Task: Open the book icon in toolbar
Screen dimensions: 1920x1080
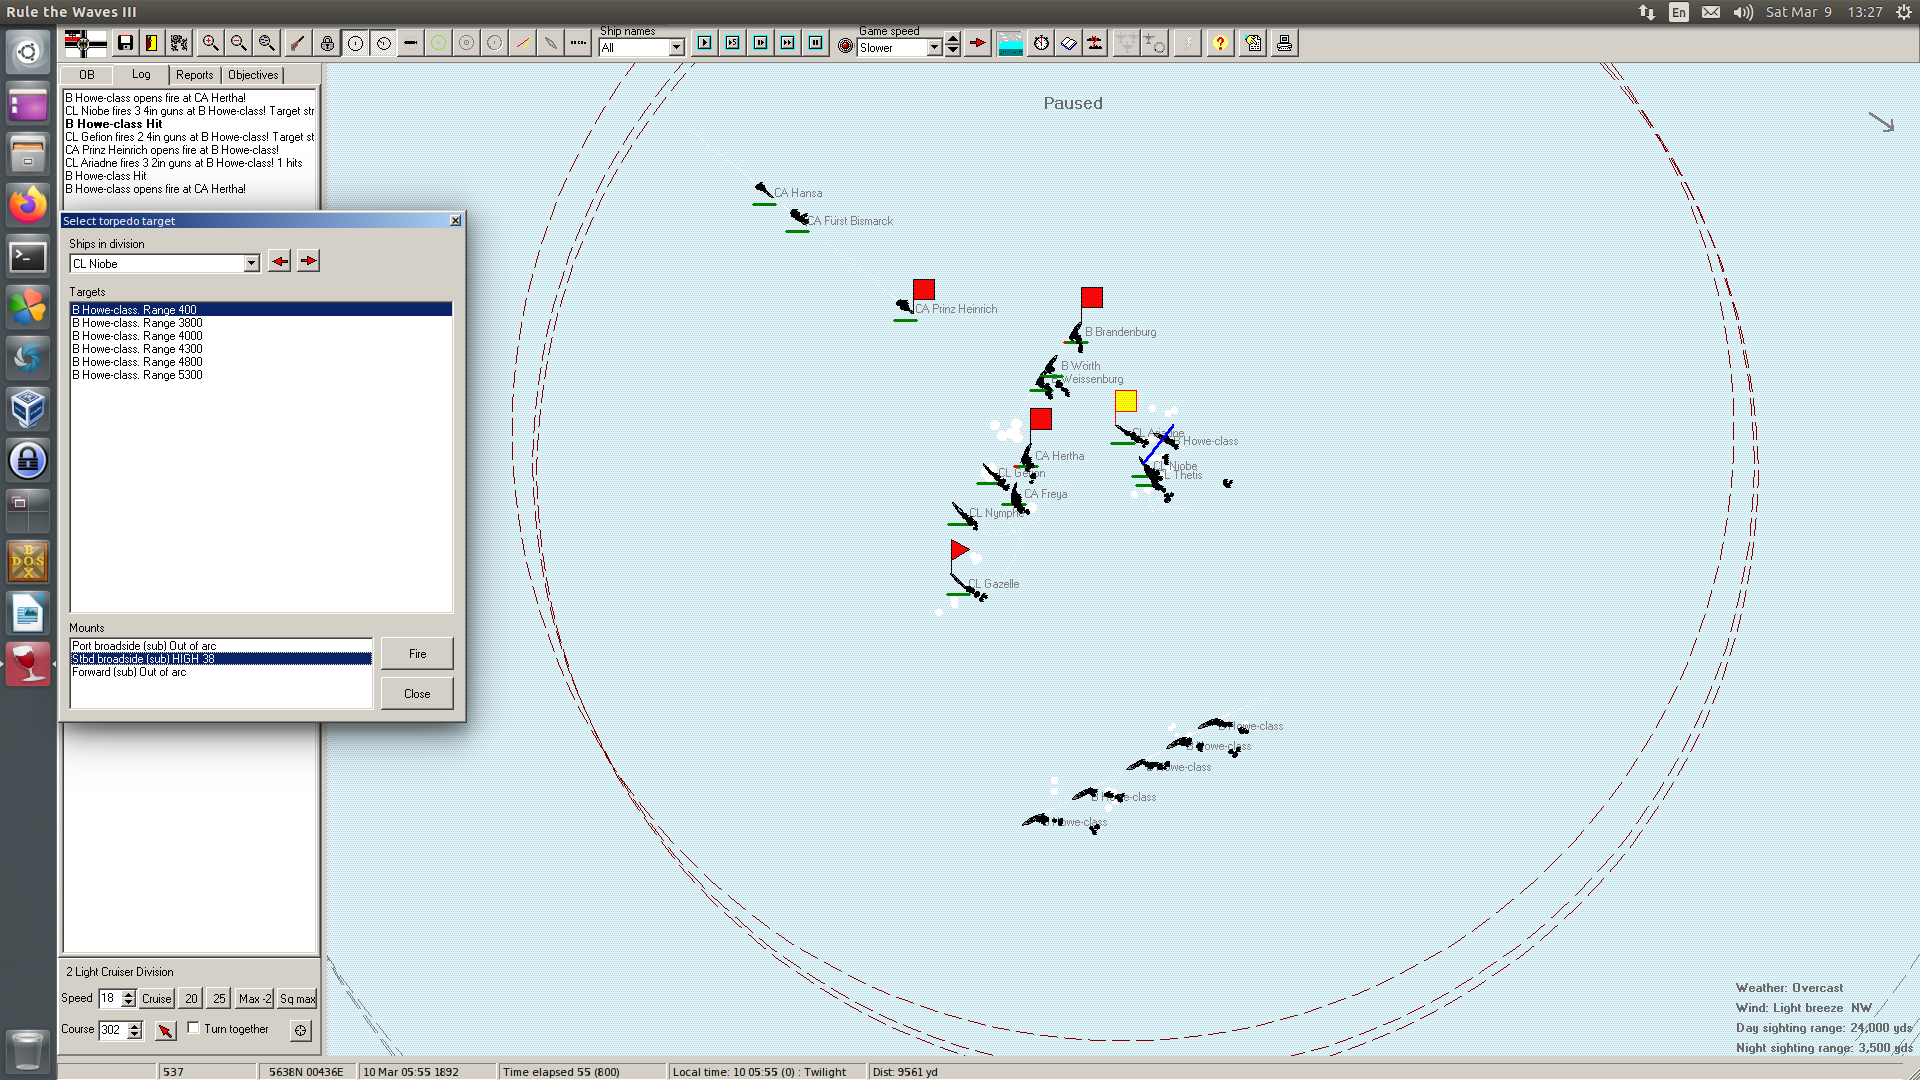Action: (1068, 43)
